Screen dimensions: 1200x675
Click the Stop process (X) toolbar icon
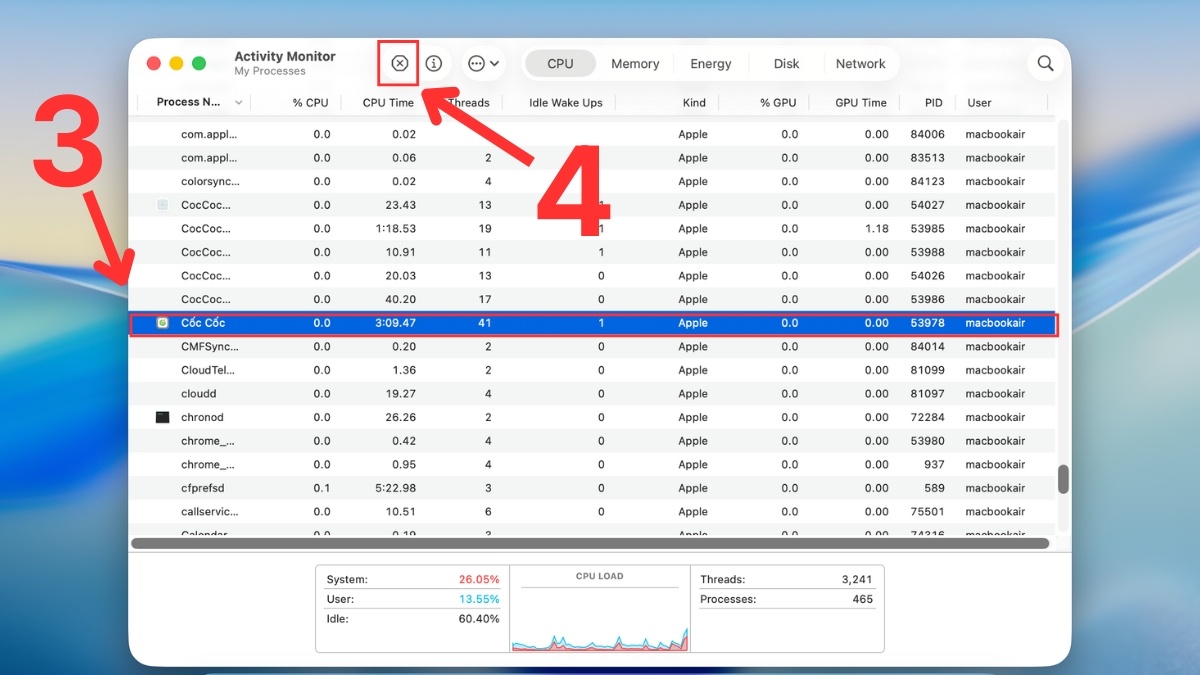(399, 63)
